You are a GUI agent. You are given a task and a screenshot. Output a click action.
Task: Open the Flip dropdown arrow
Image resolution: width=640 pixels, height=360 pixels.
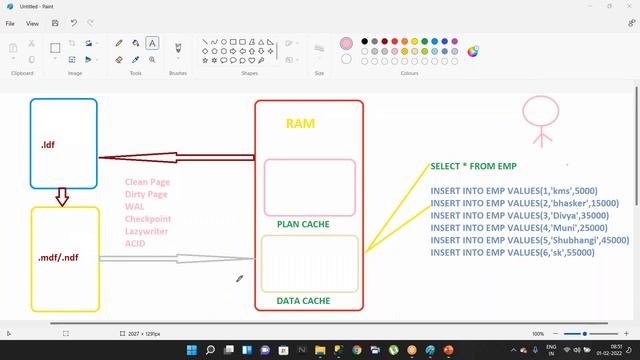(x=97, y=60)
